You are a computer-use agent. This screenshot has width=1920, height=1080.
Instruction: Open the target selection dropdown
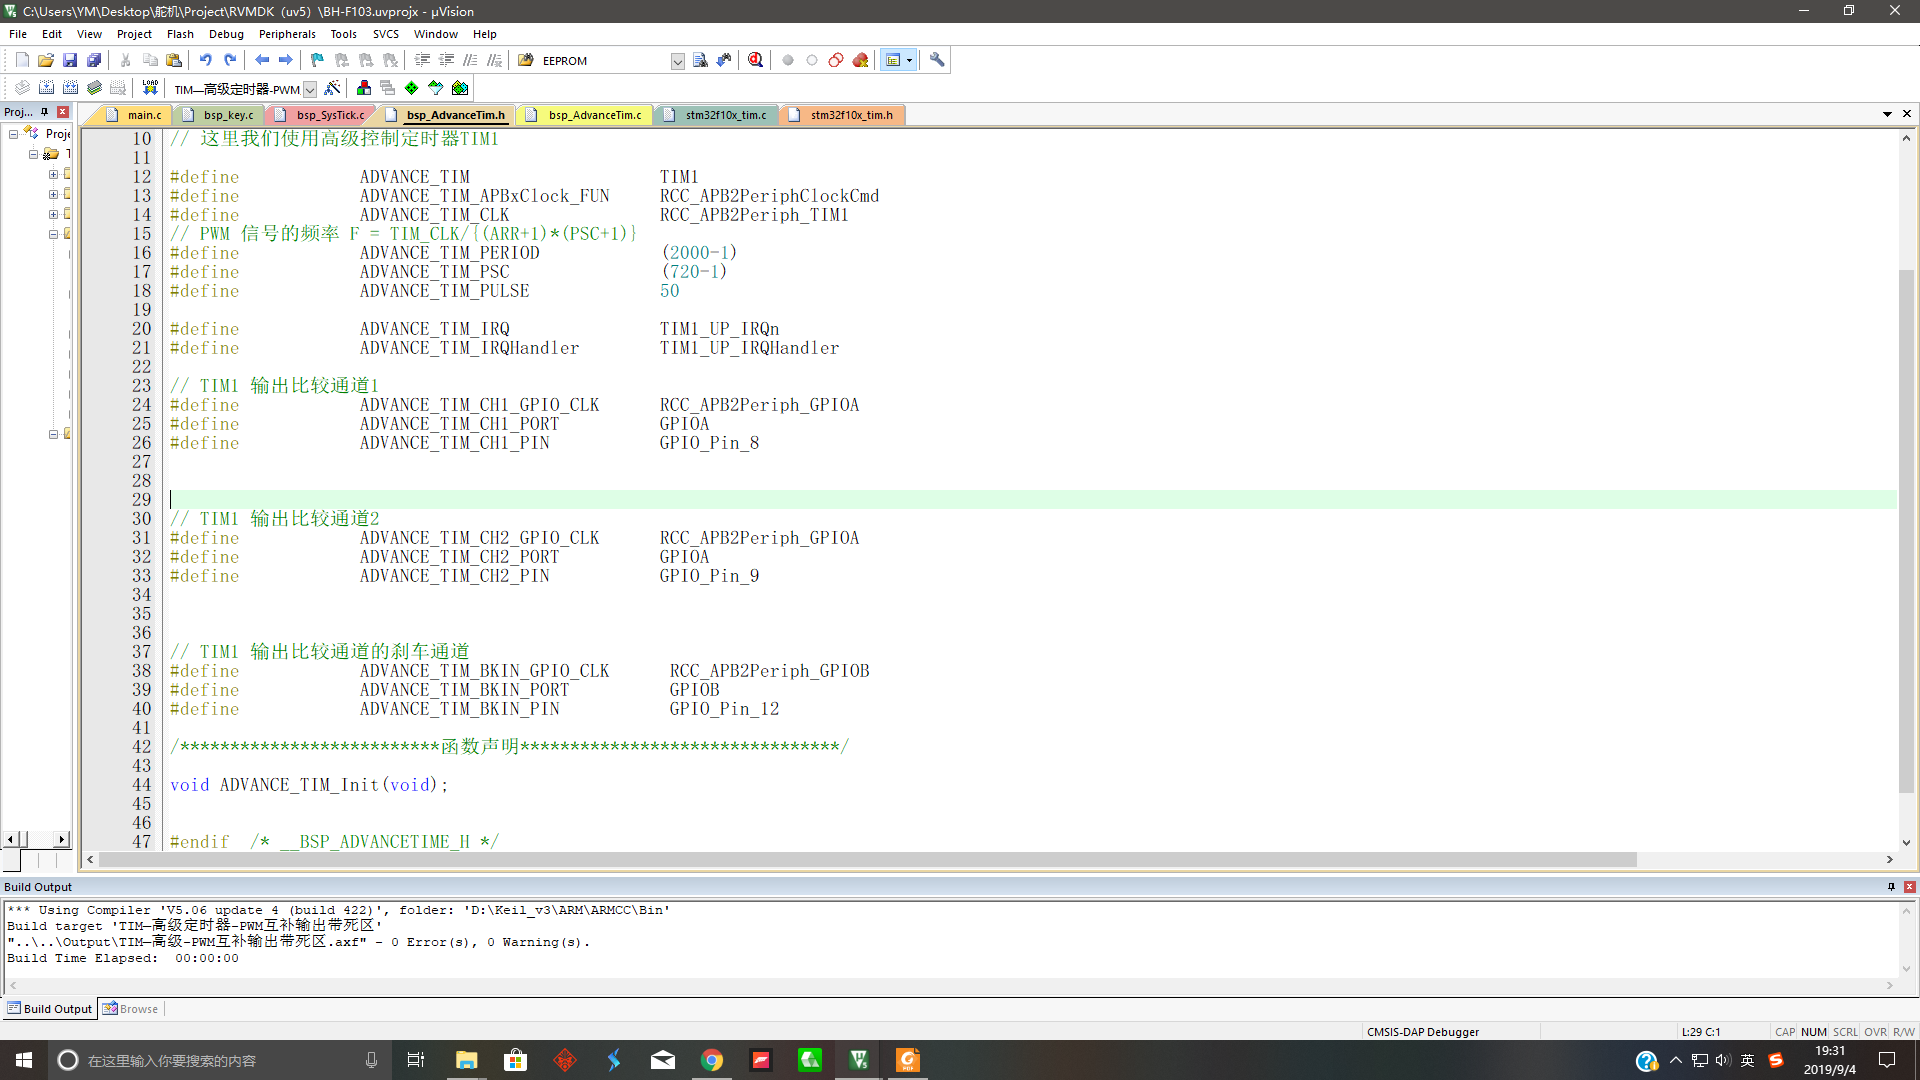[310, 89]
